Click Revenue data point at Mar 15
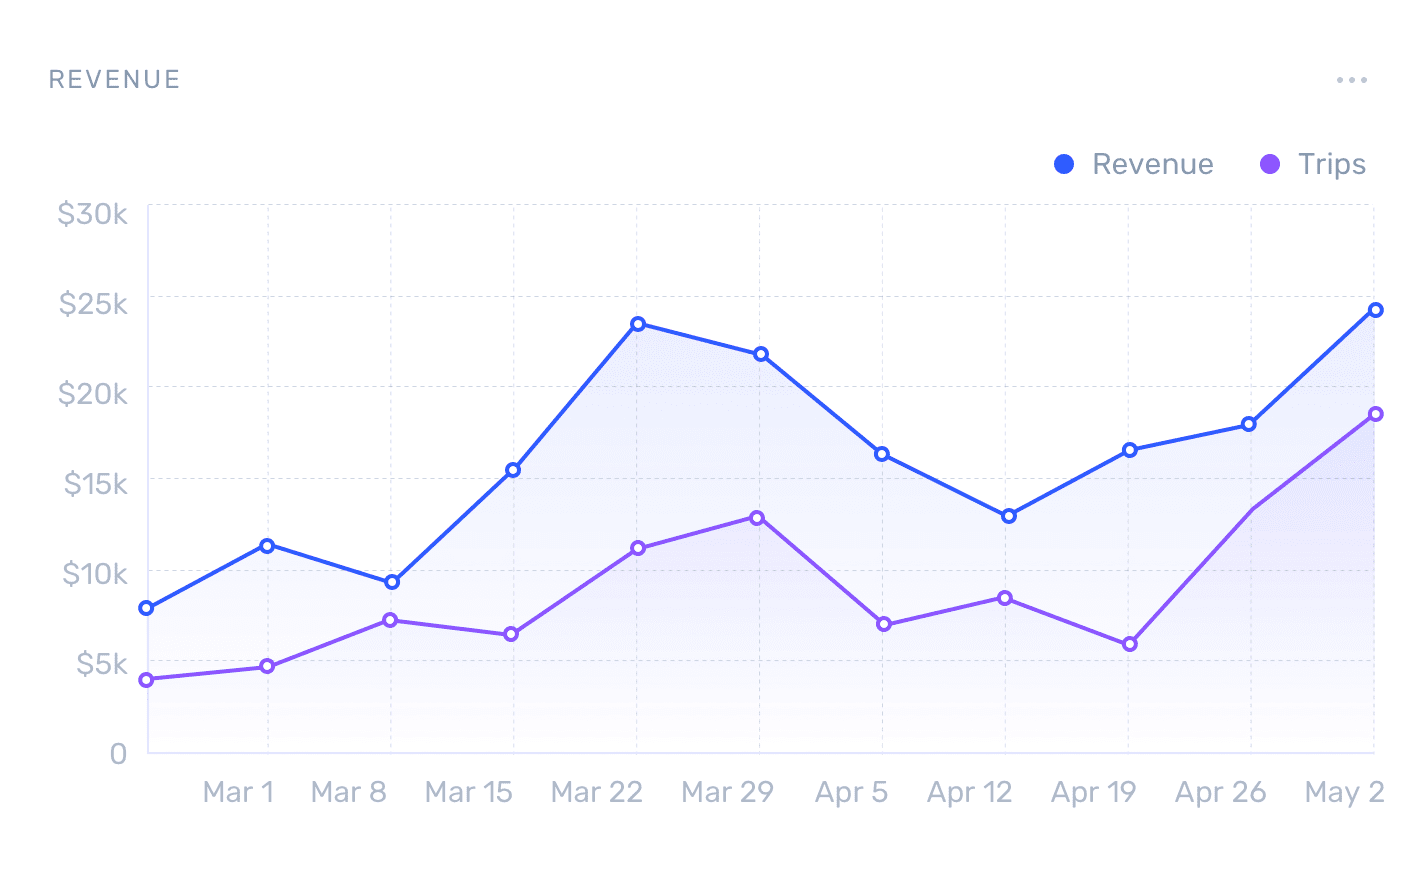This screenshot has height=890, width=1416. tap(513, 470)
